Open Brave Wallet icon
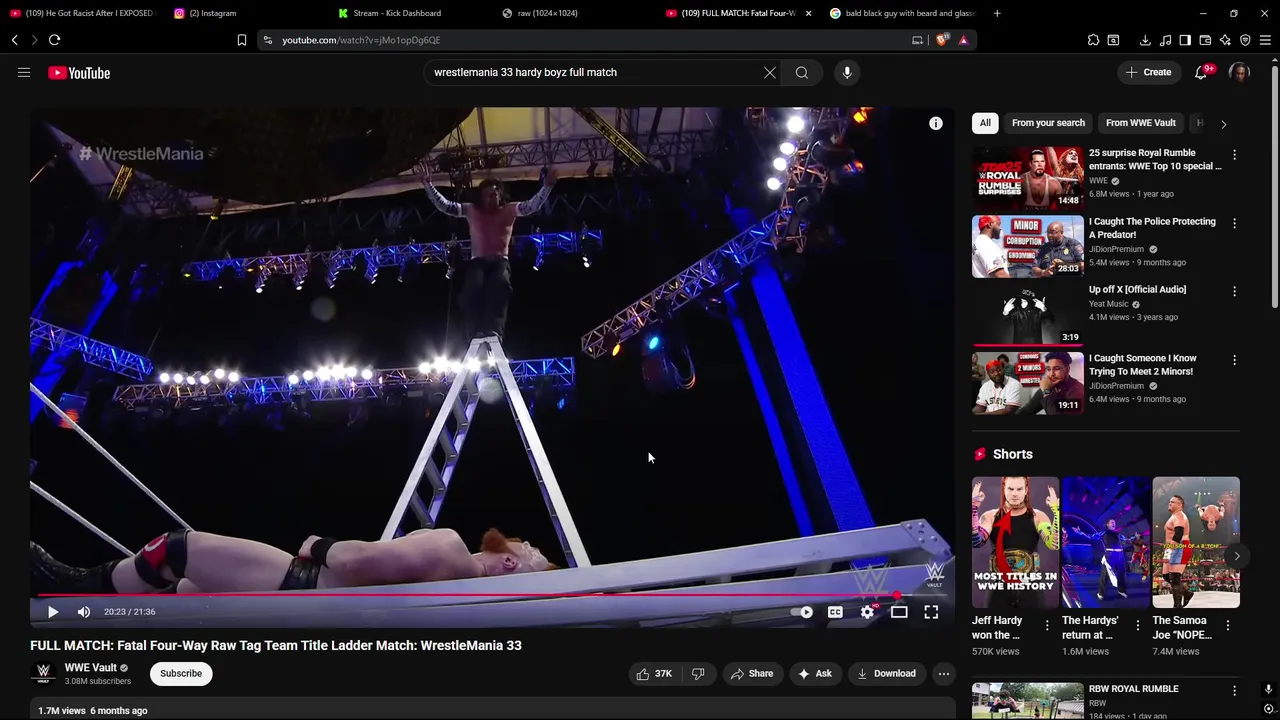 (1205, 40)
